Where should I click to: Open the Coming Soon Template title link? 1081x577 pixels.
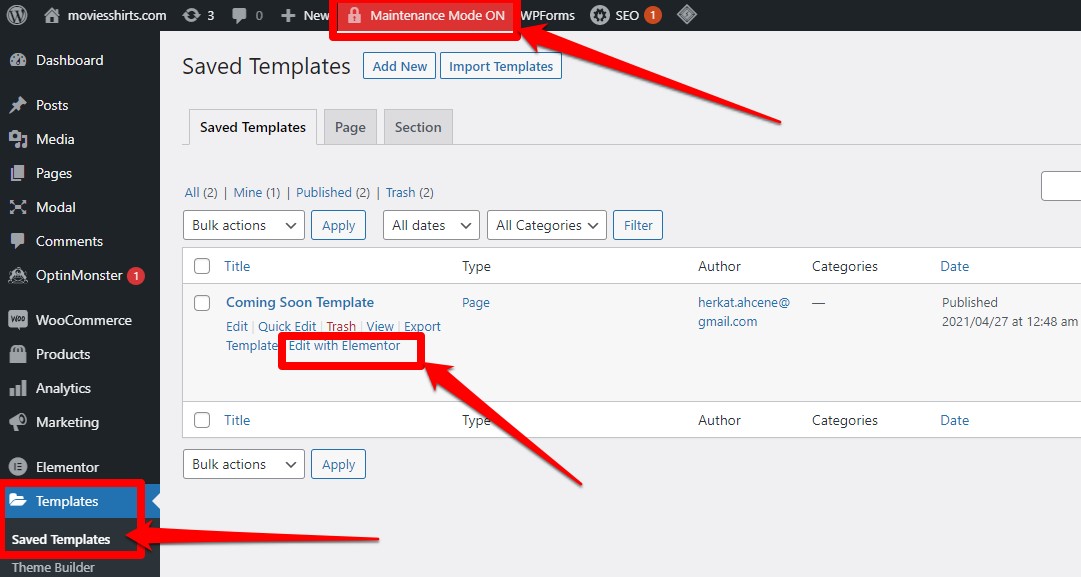tap(300, 303)
